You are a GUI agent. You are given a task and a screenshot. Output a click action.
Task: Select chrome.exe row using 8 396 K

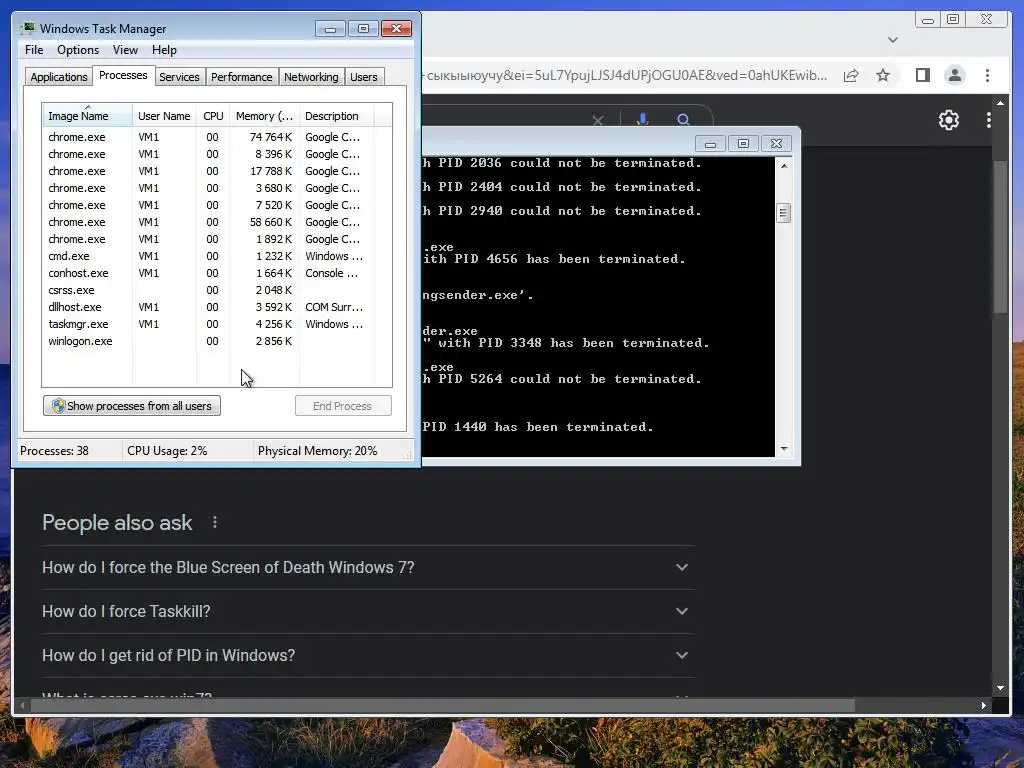[217, 154]
